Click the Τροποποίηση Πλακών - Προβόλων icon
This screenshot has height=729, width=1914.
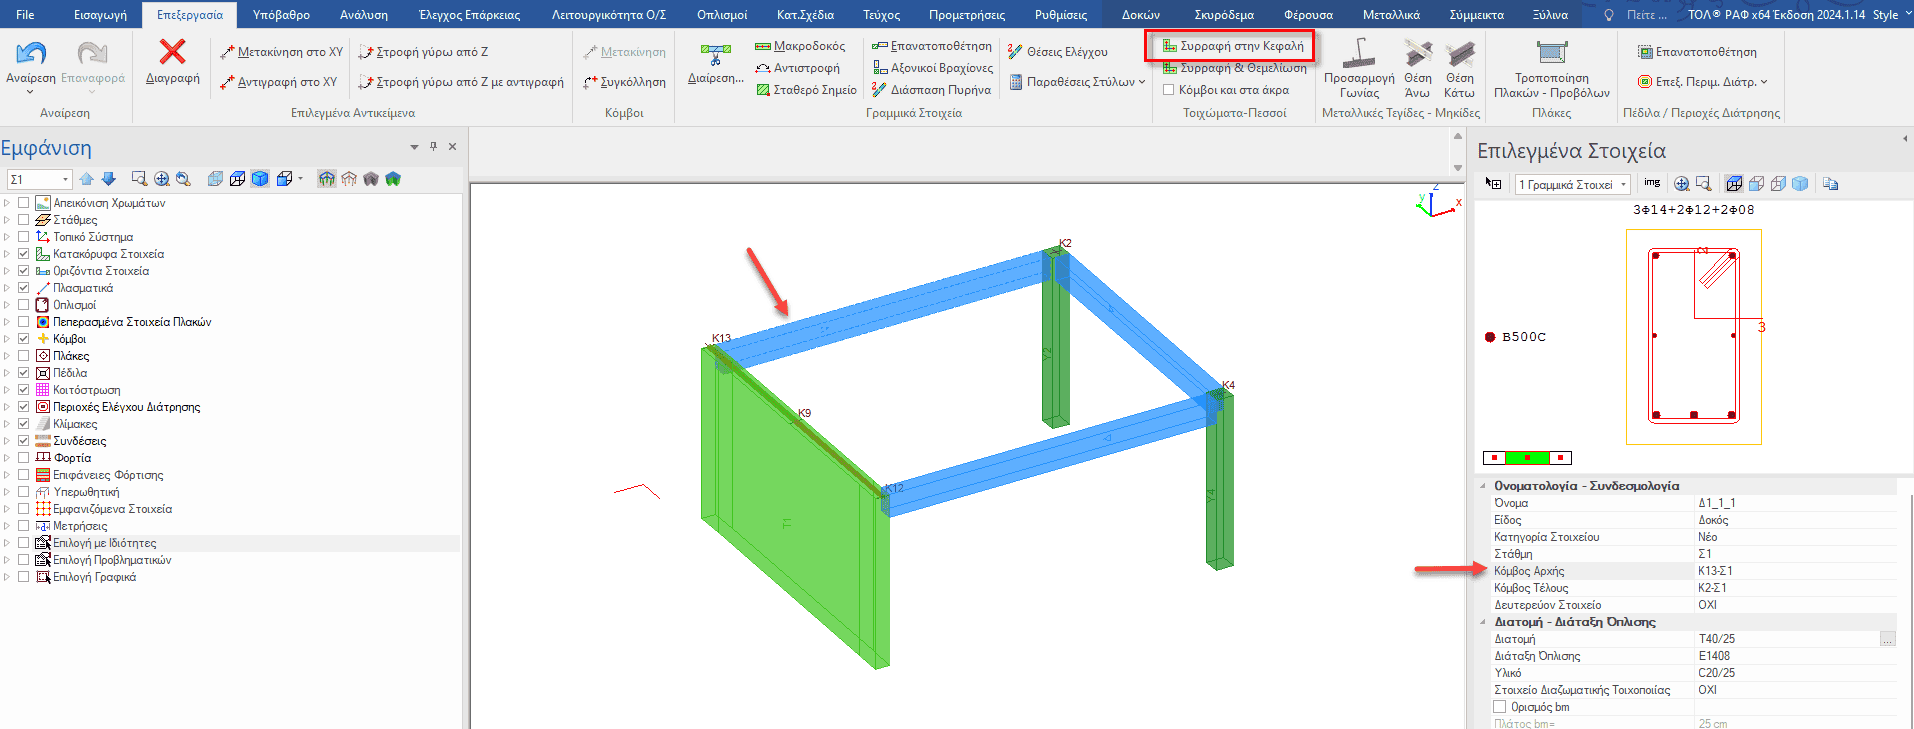click(1551, 53)
